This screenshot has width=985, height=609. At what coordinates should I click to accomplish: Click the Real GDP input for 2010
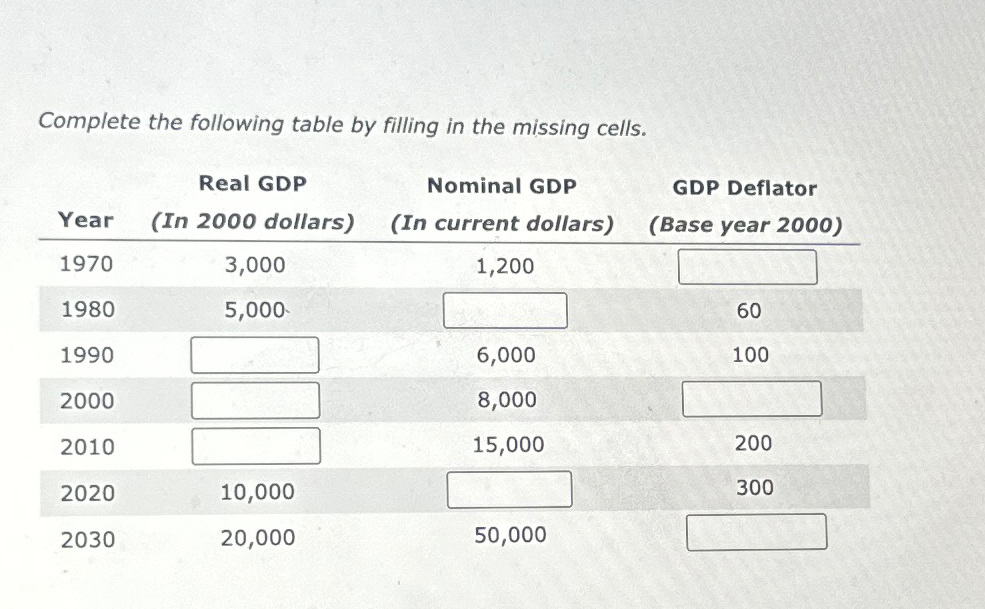(254, 445)
